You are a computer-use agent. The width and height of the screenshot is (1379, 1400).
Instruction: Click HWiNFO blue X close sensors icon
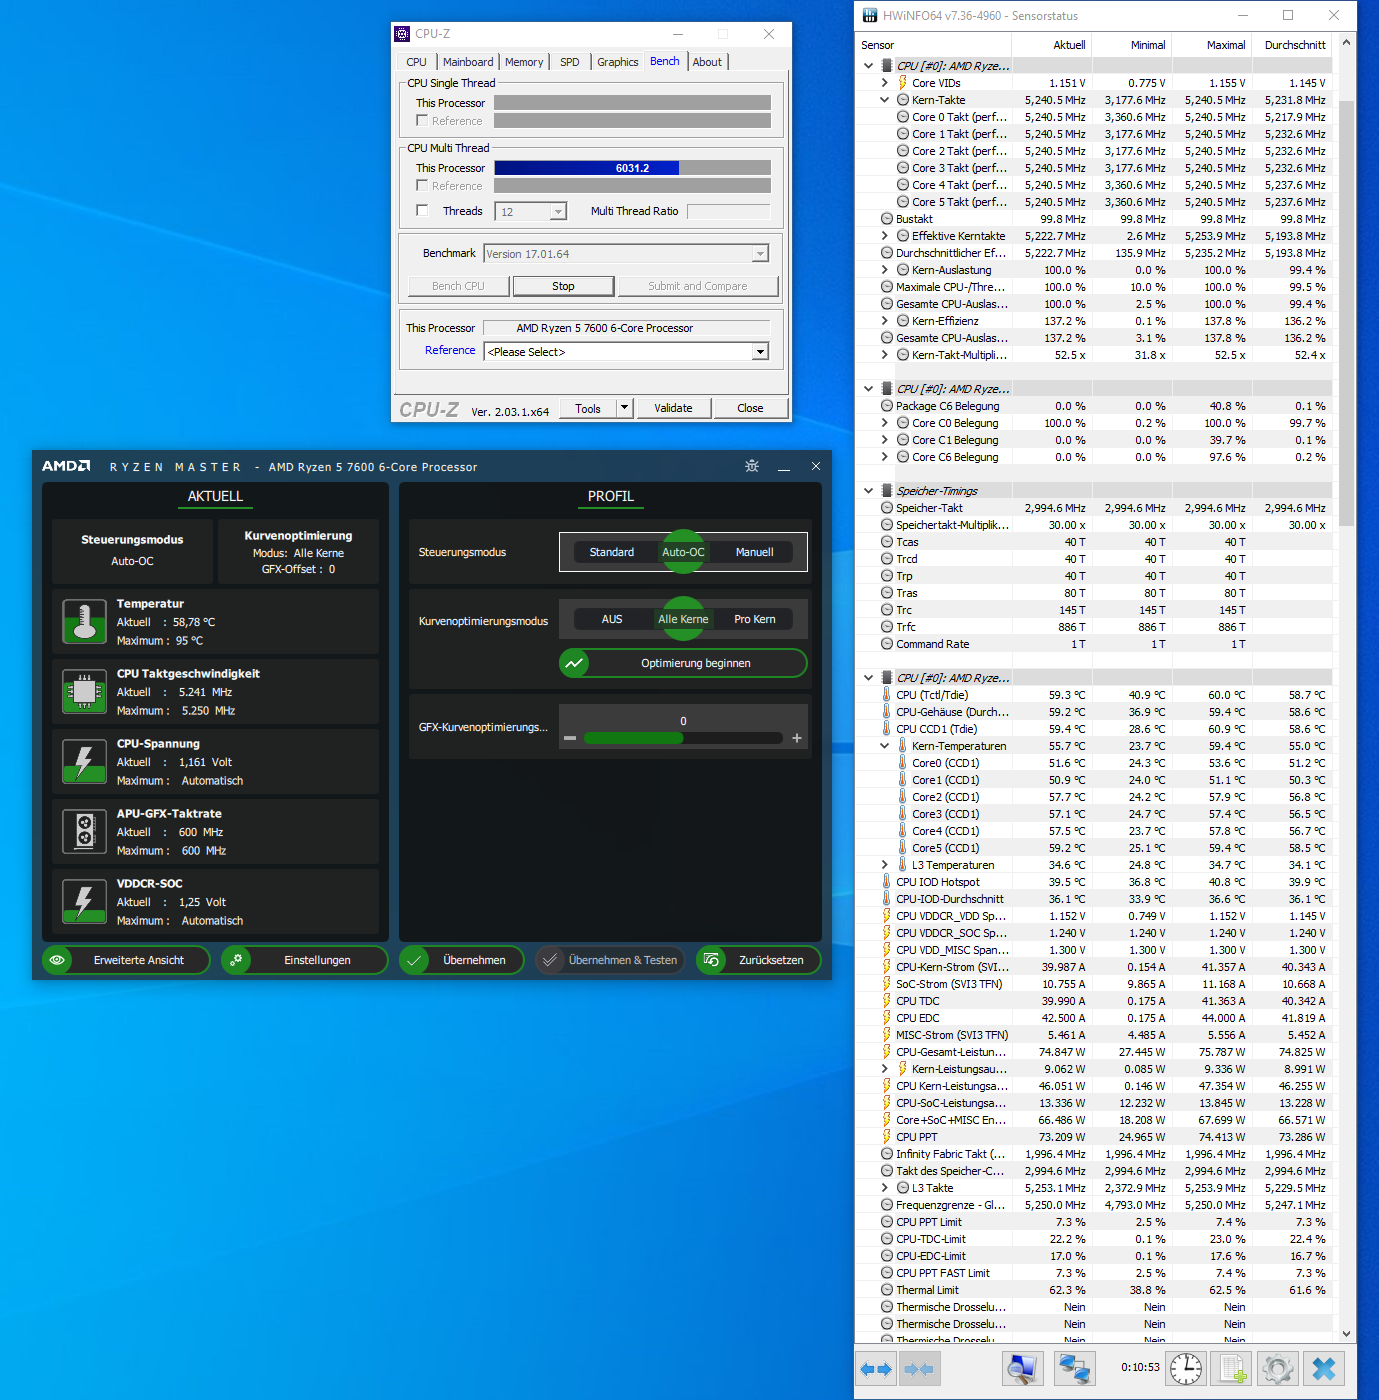coord(1324,1369)
